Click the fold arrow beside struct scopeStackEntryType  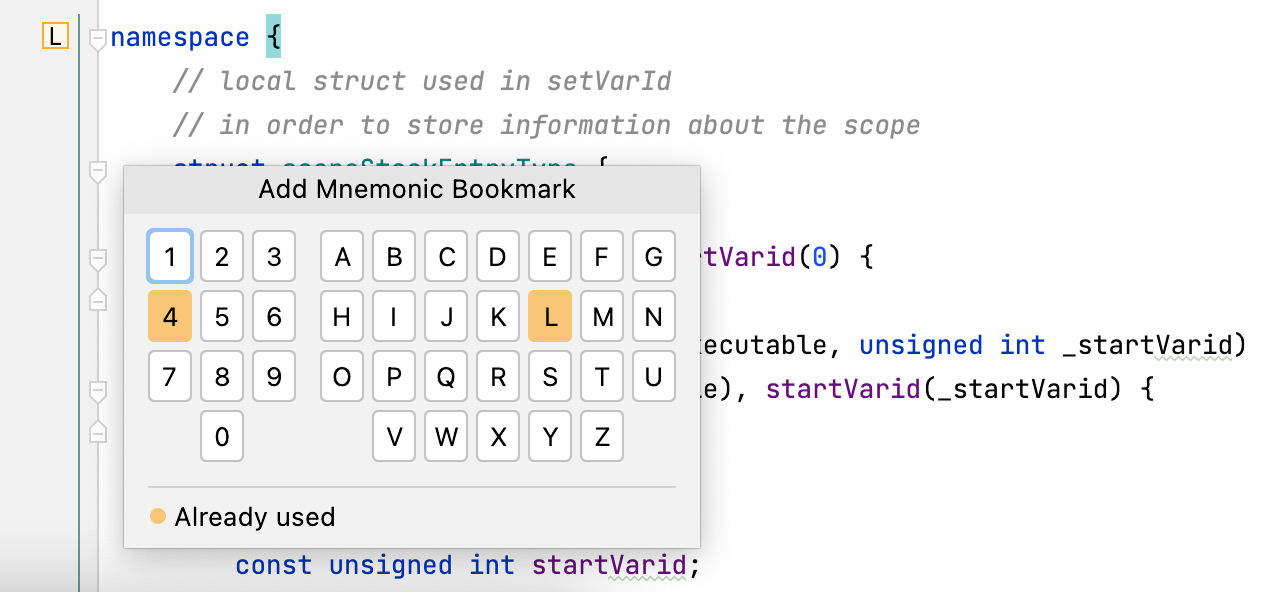click(x=97, y=171)
